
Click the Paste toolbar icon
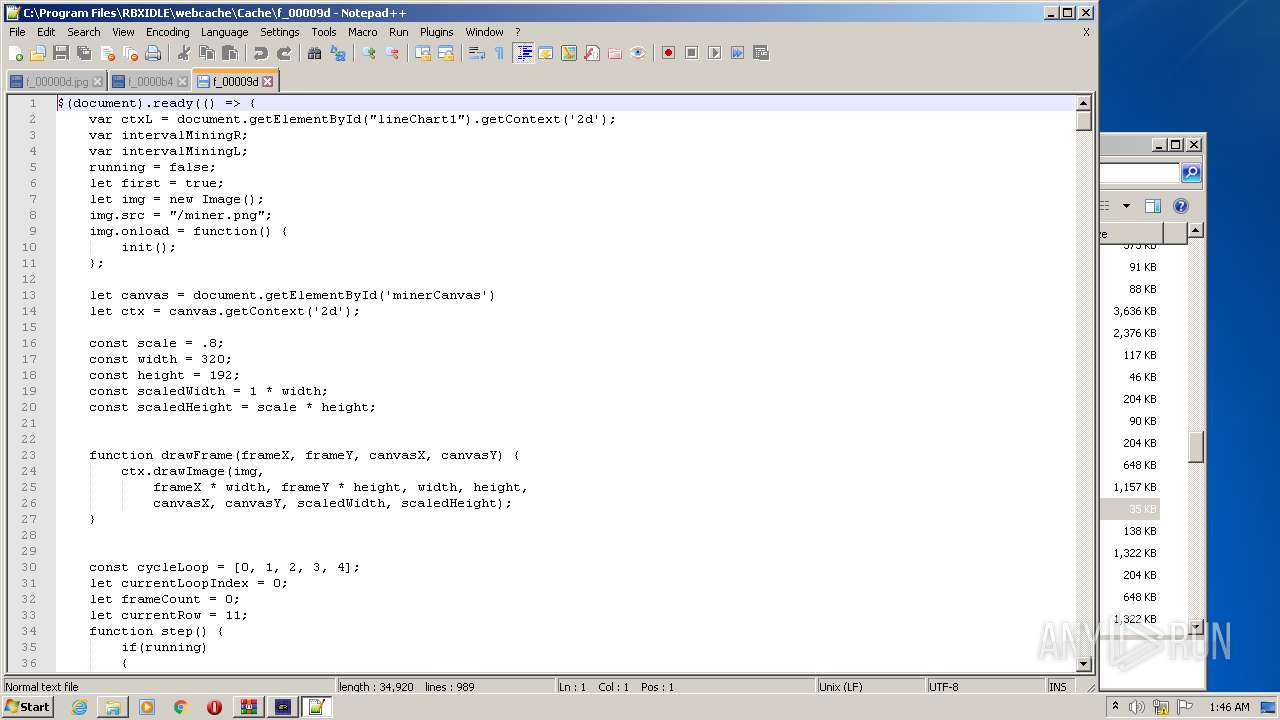(229, 53)
